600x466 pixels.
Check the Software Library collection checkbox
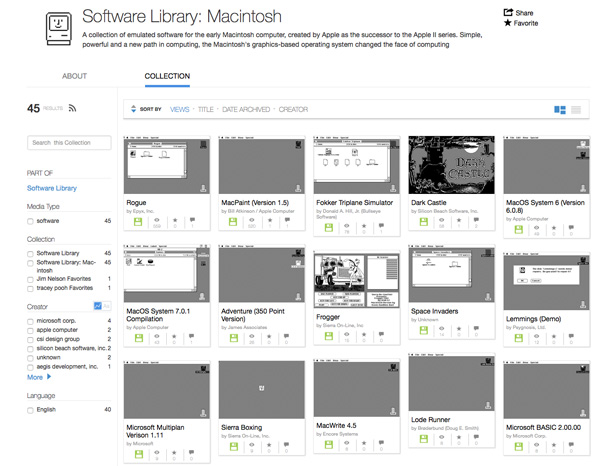click(30, 254)
